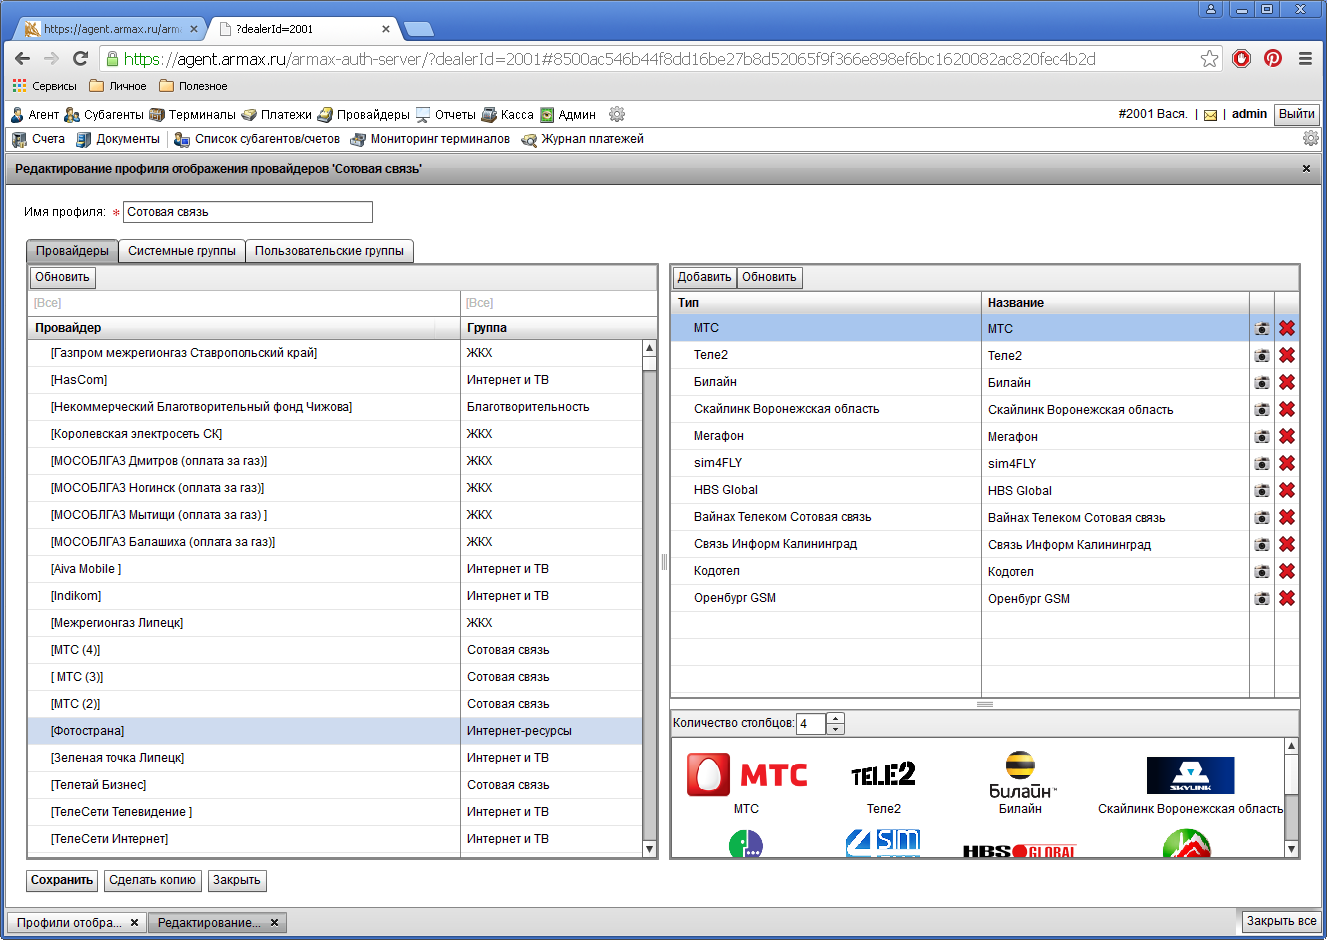Click the Pinterest browser extension icon

(x=1273, y=58)
